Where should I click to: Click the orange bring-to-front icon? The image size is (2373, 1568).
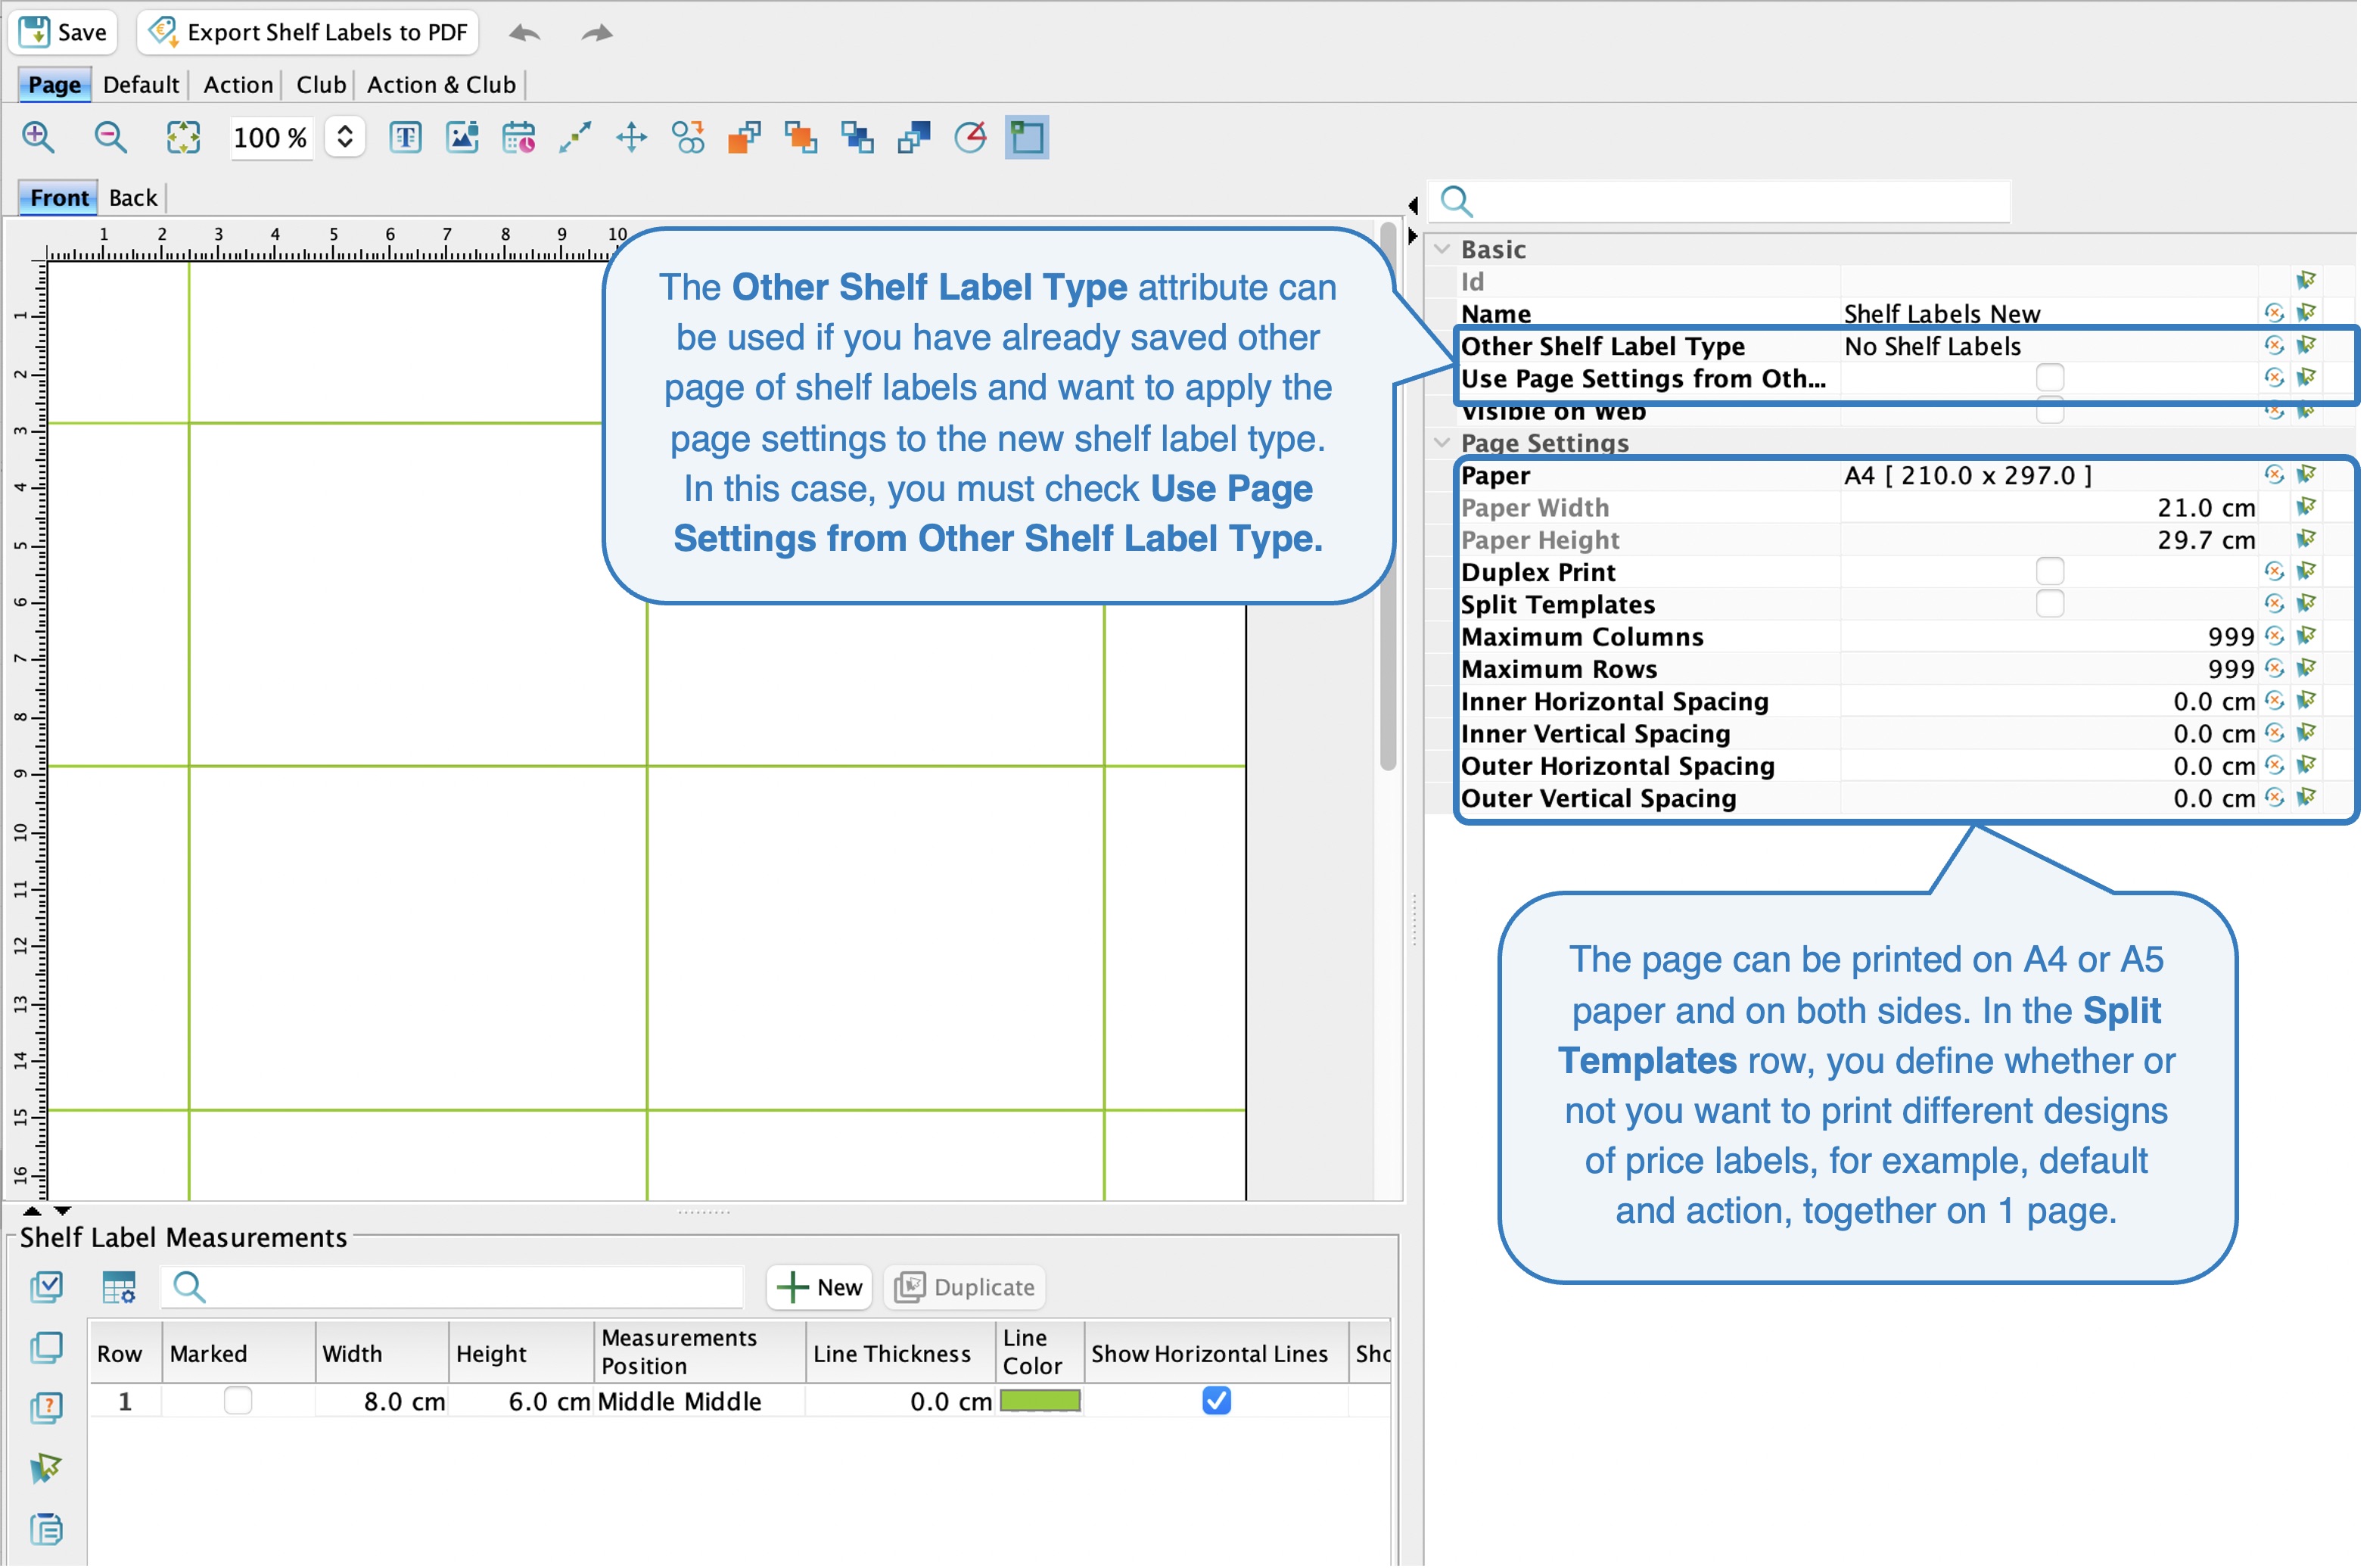745,137
